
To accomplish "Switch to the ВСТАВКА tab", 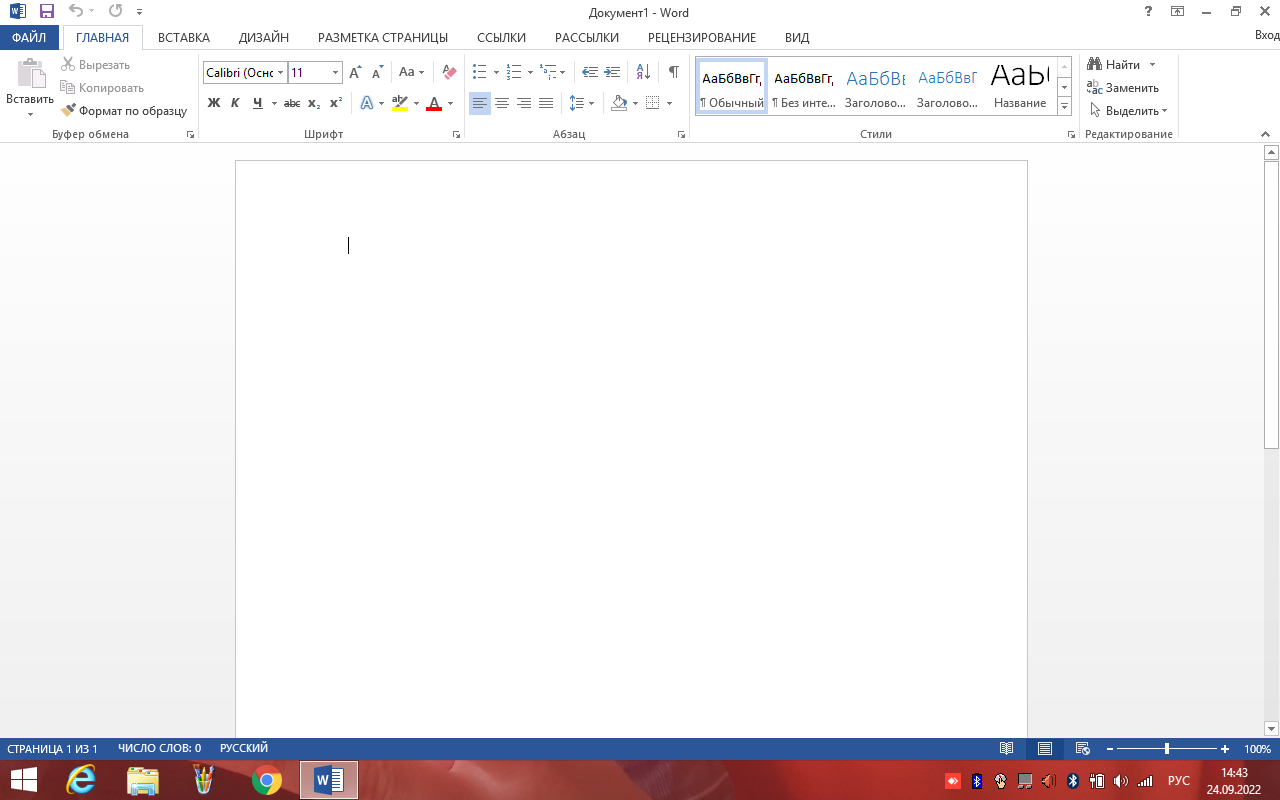I will (184, 38).
